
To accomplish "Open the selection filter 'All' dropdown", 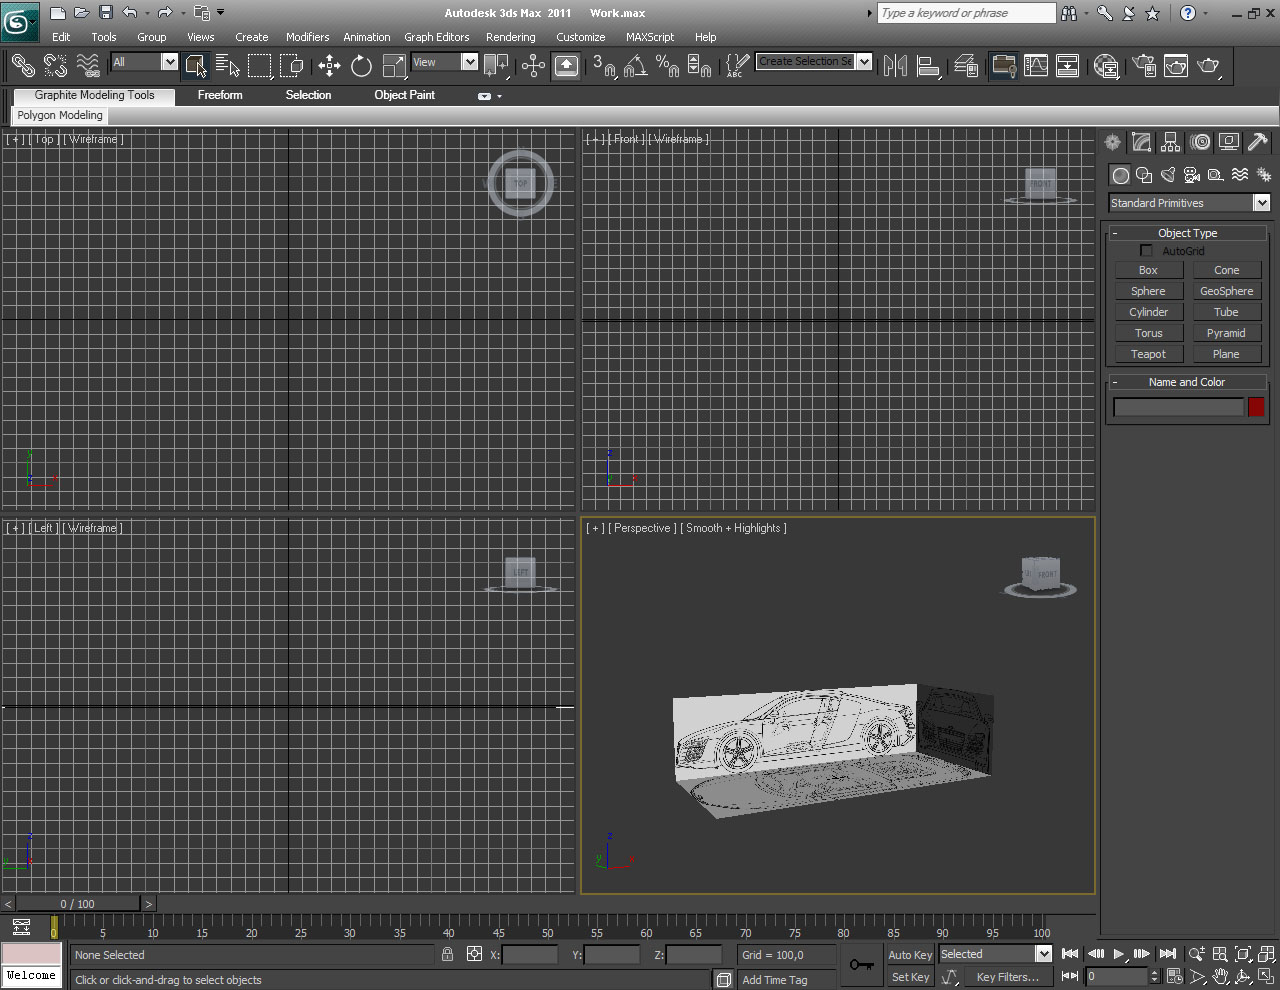I will pyautogui.click(x=169, y=62).
